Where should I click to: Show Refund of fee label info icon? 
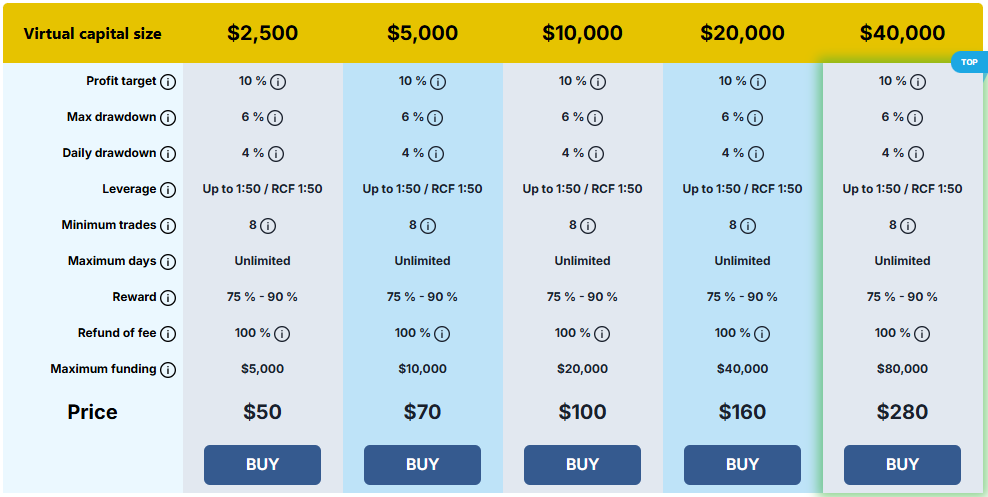pos(168,334)
